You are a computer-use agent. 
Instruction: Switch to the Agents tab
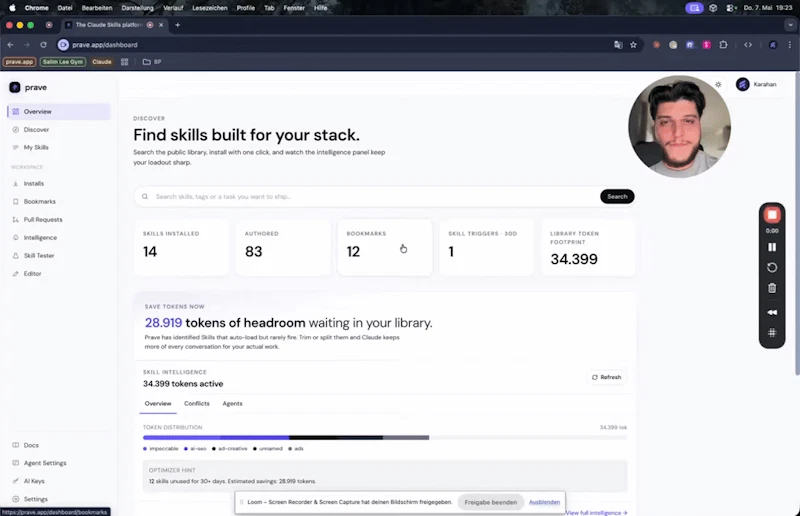click(232, 403)
